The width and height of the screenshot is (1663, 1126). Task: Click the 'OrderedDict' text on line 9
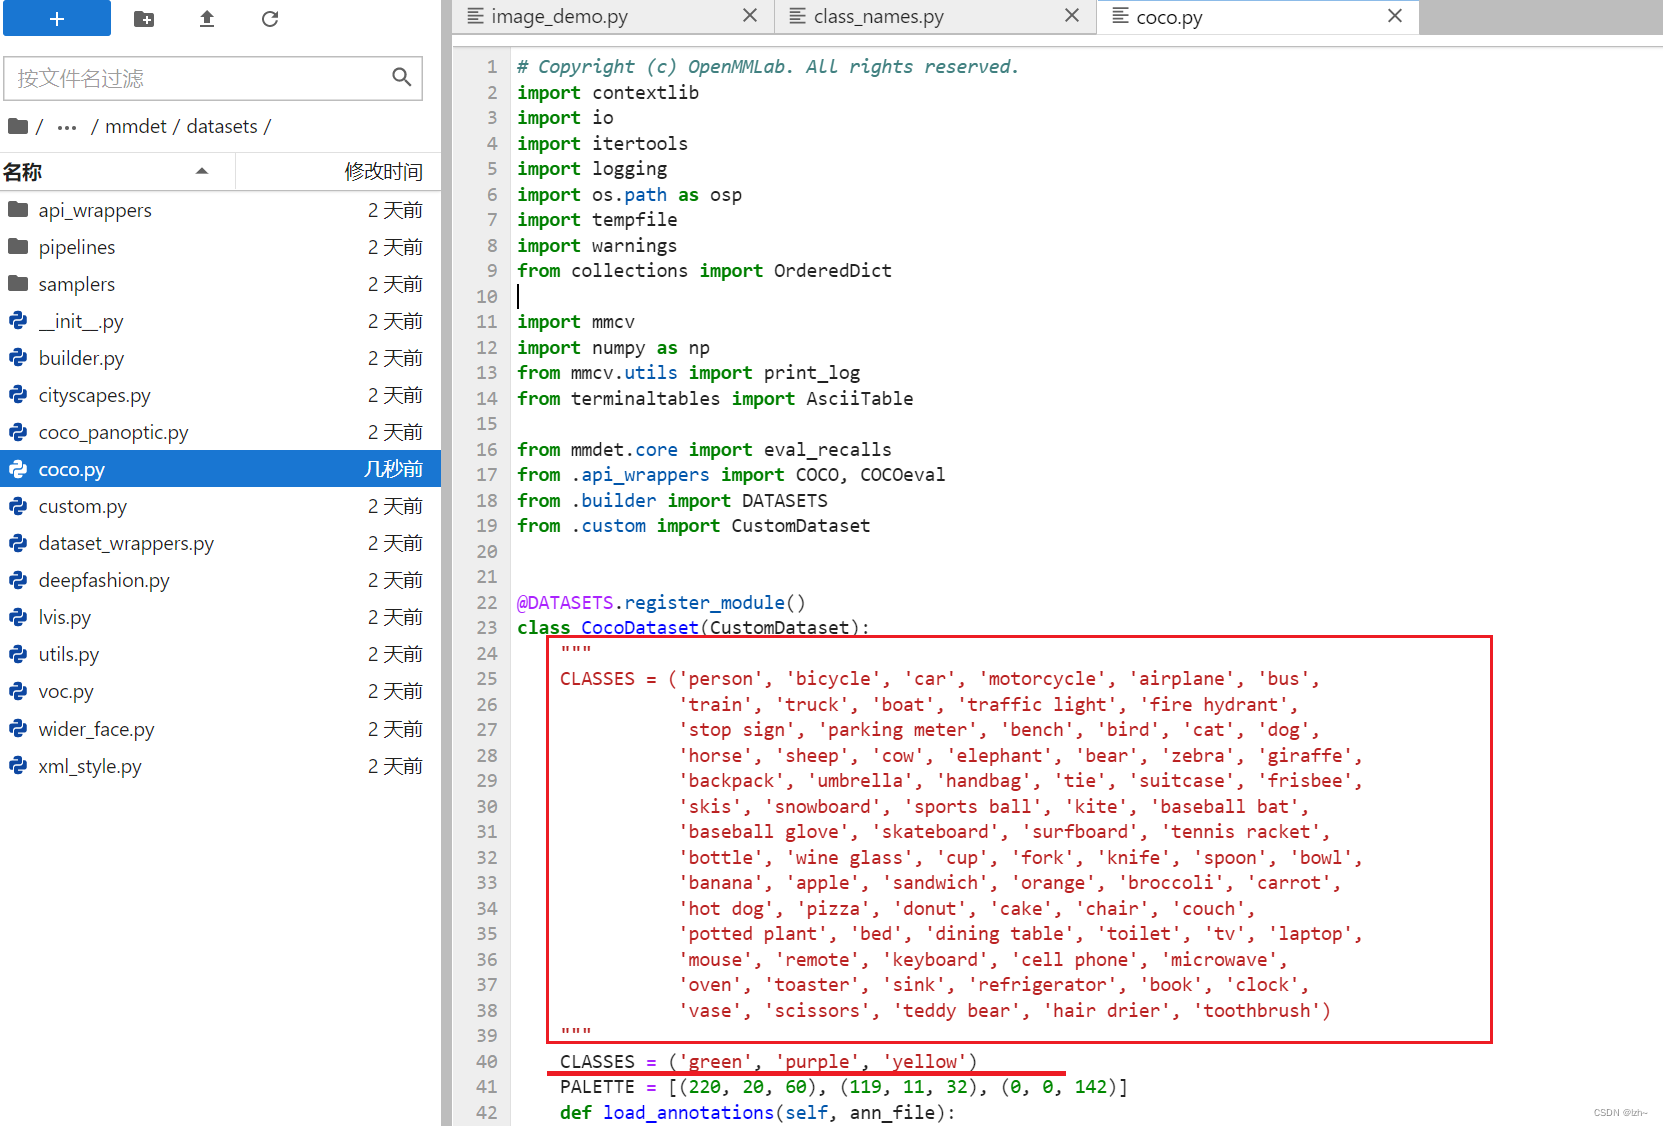[x=833, y=271]
